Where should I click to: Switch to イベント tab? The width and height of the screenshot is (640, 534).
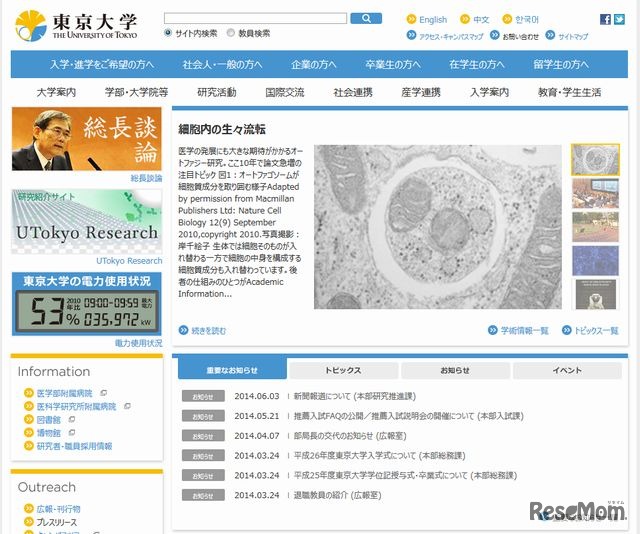[x=567, y=370]
